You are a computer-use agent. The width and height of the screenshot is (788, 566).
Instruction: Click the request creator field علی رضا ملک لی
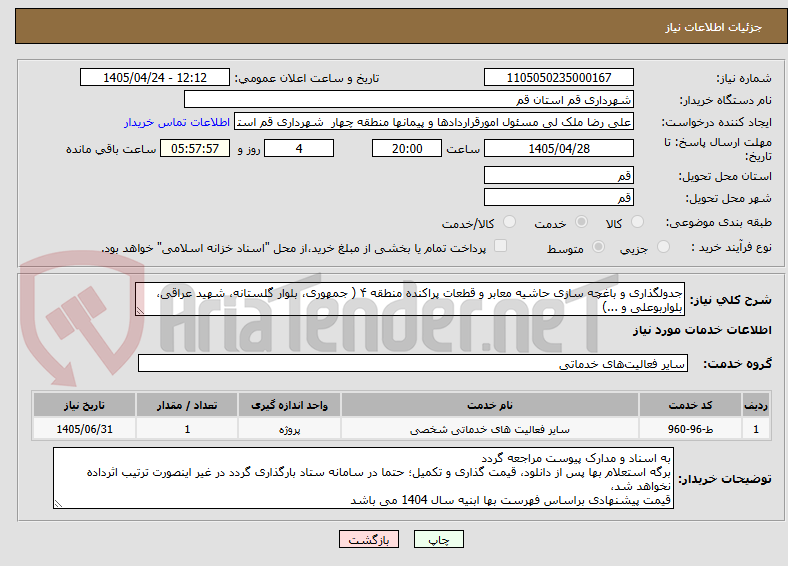coord(434,122)
